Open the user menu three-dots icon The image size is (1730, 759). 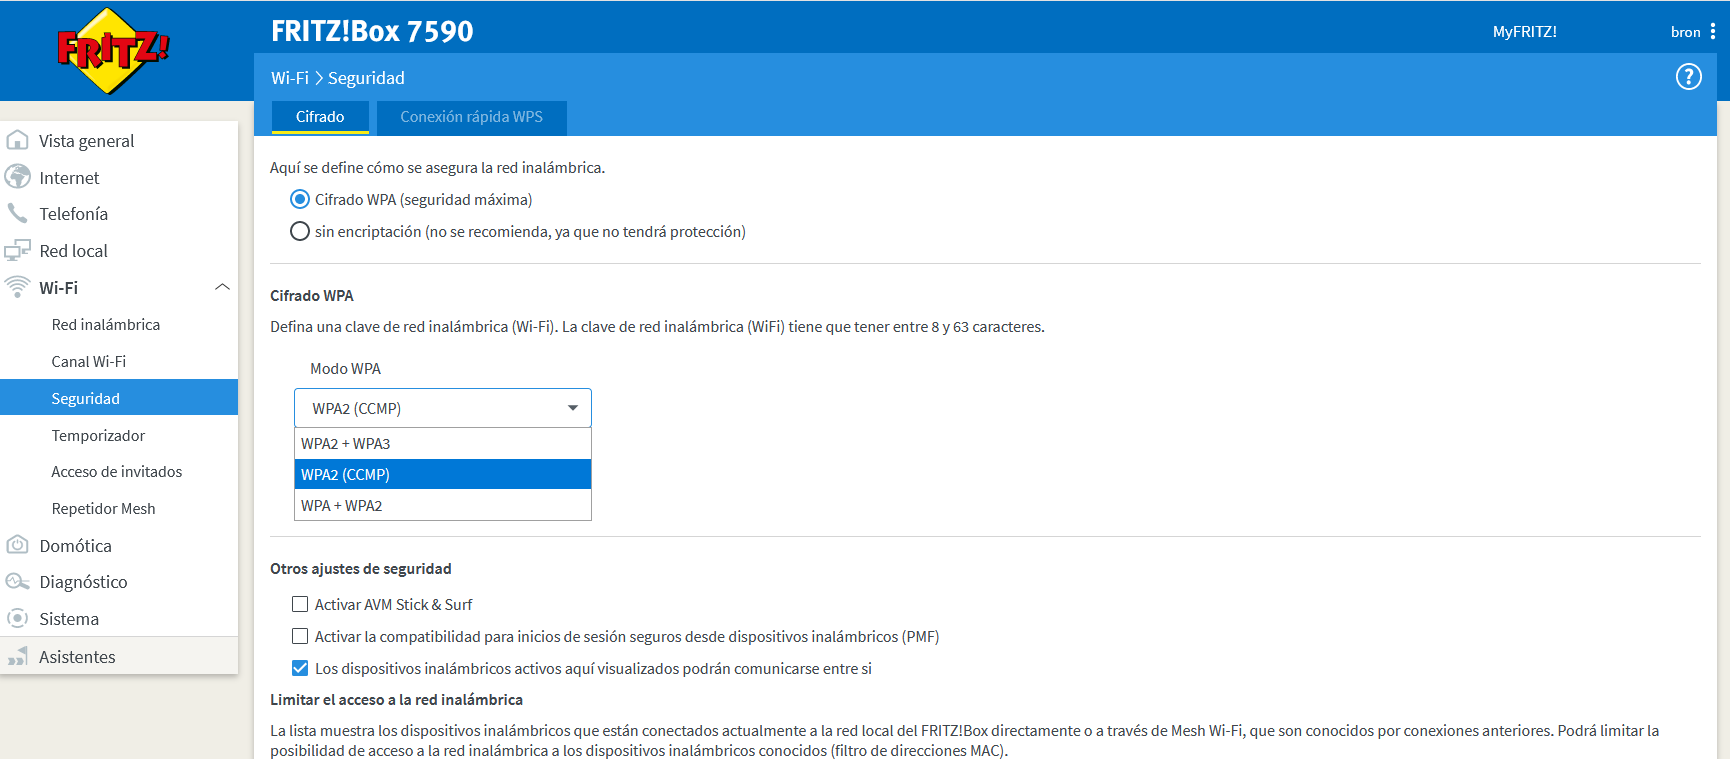tap(1713, 32)
